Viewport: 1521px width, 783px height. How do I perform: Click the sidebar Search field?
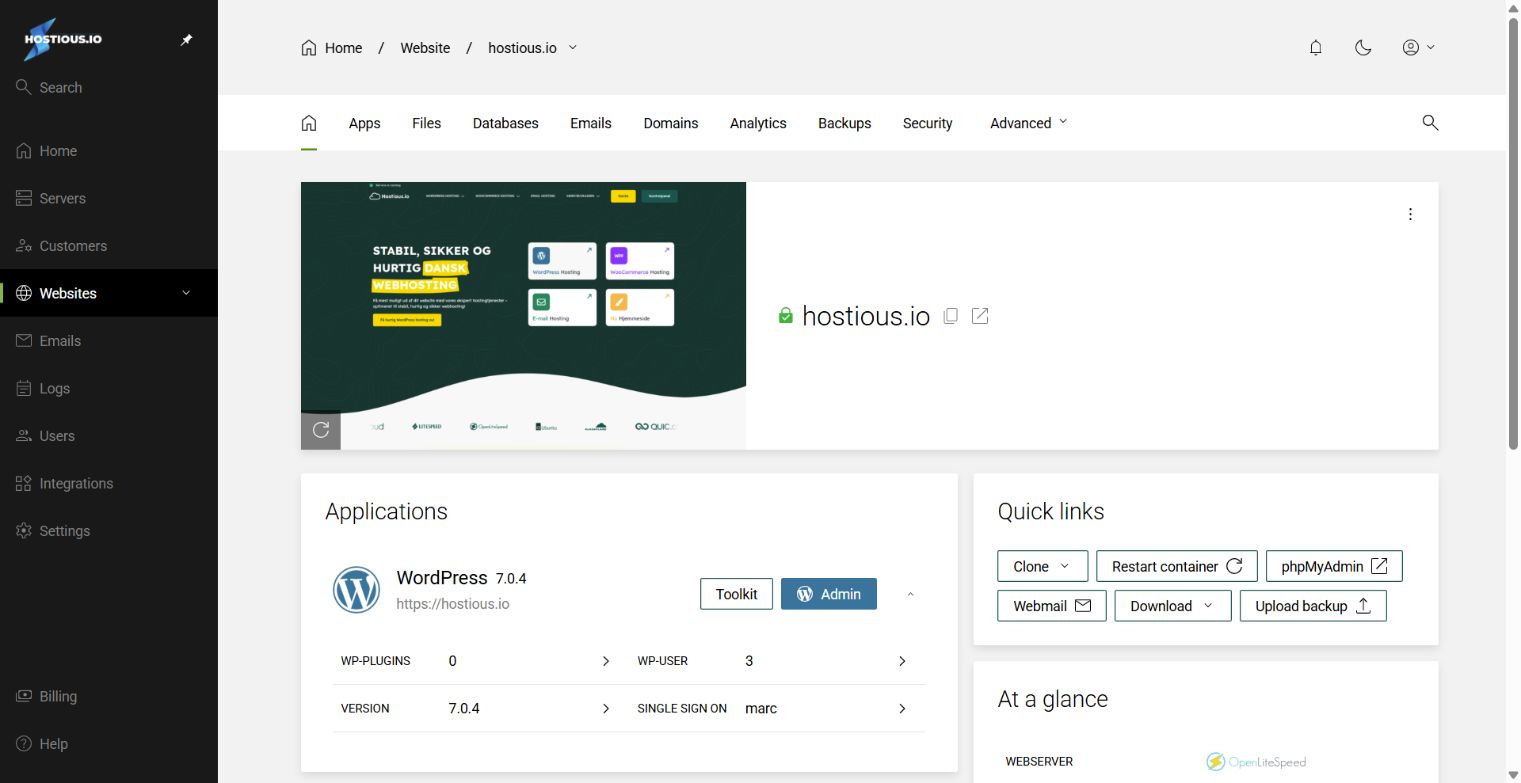click(109, 88)
